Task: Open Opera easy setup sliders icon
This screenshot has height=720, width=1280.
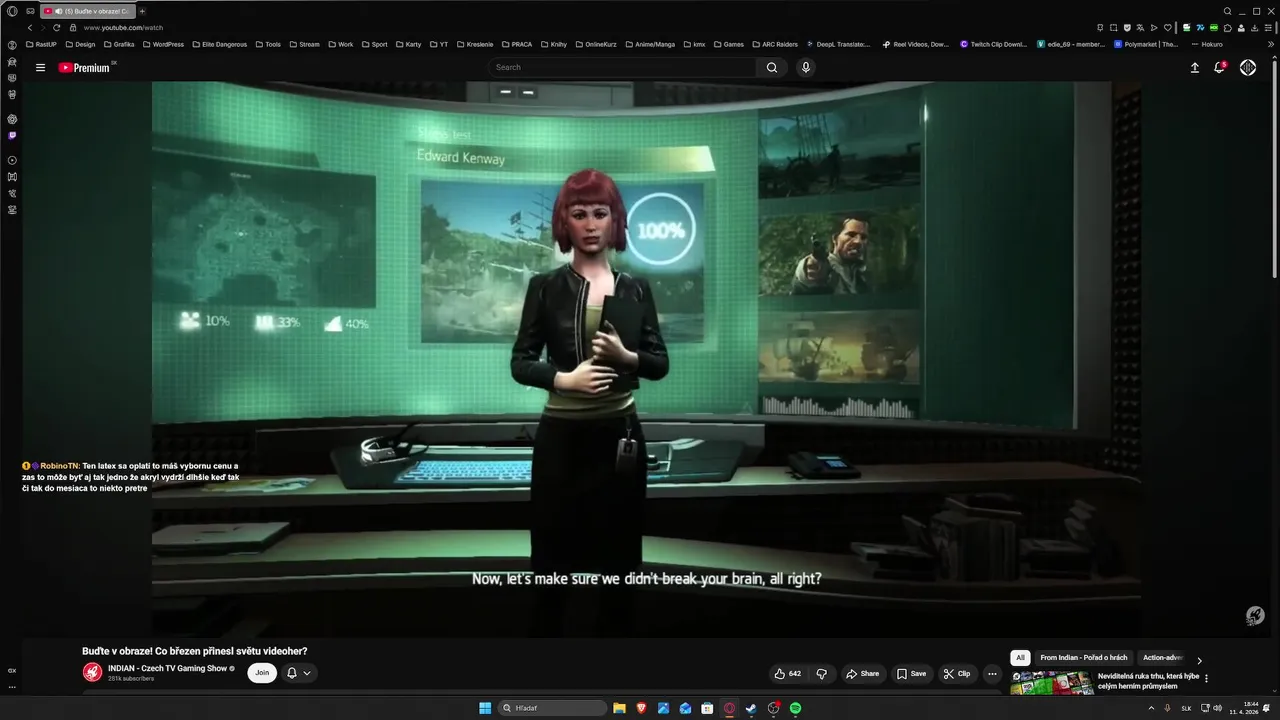Action: point(1268,28)
